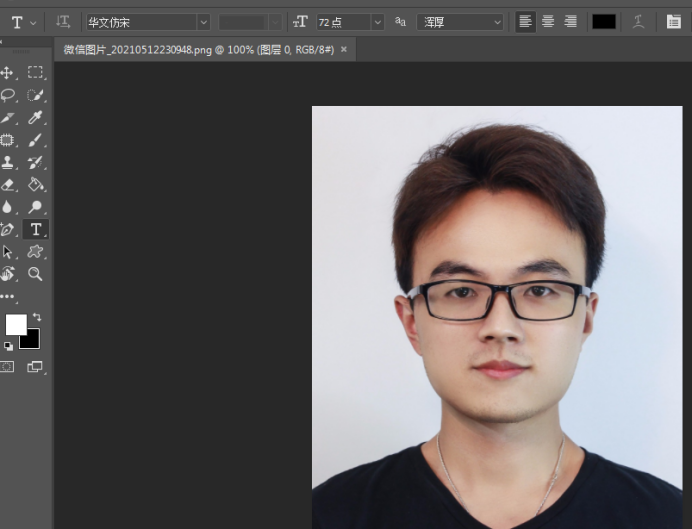The height and width of the screenshot is (529, 692).
Task: Swap foreground and background colors
Action: (x=37, y=317)
